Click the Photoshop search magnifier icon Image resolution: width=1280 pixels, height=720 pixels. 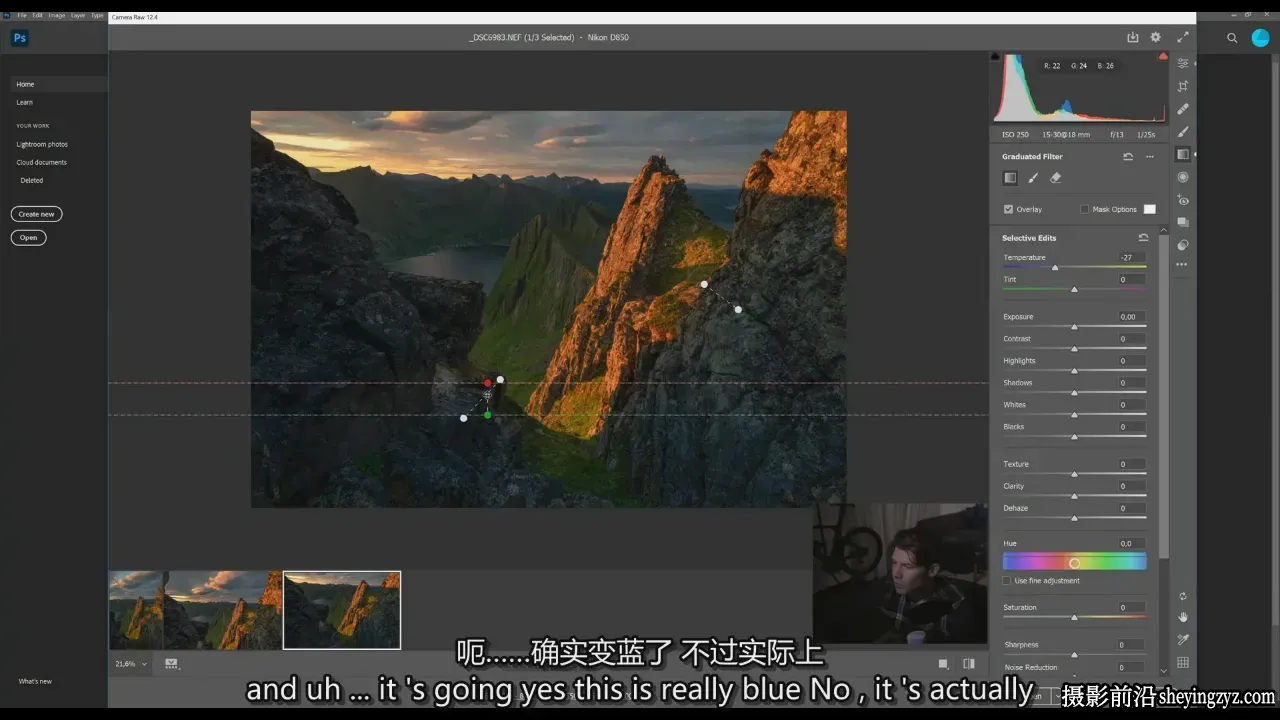pos(1232,38)
